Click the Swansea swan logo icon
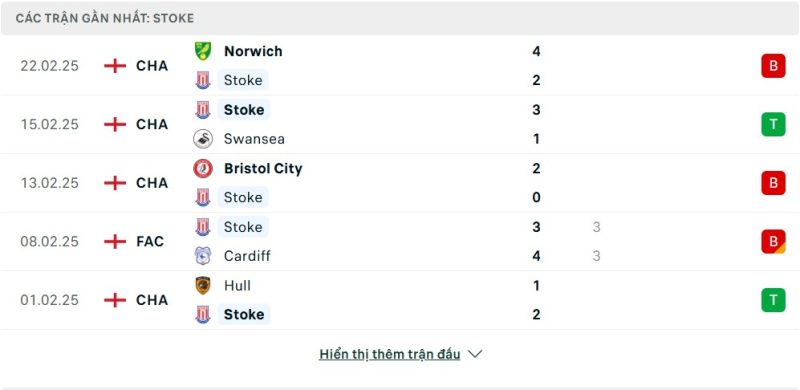 click(203, 139)
